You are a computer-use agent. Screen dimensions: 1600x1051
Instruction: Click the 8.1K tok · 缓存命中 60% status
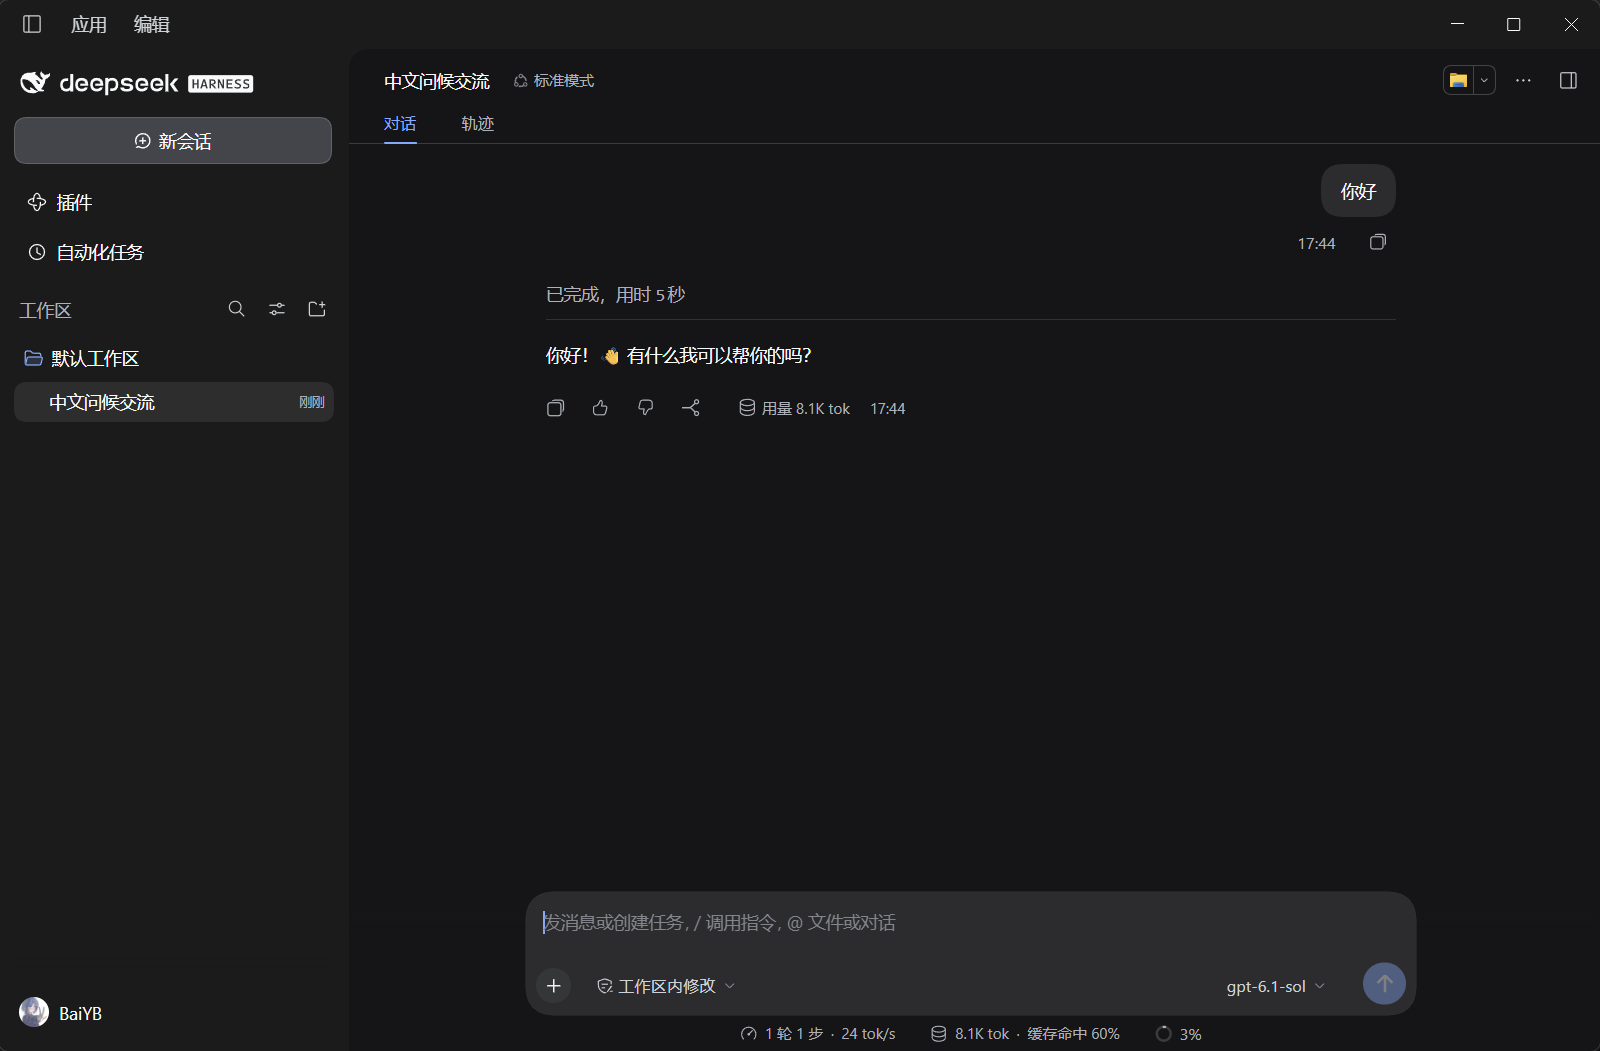(x=1025, y=1034)
